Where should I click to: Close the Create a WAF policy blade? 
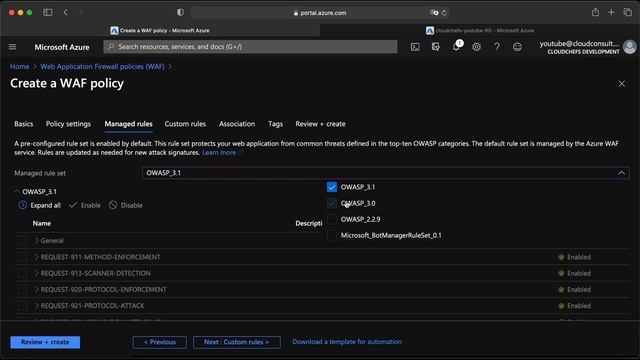[621, 84]
